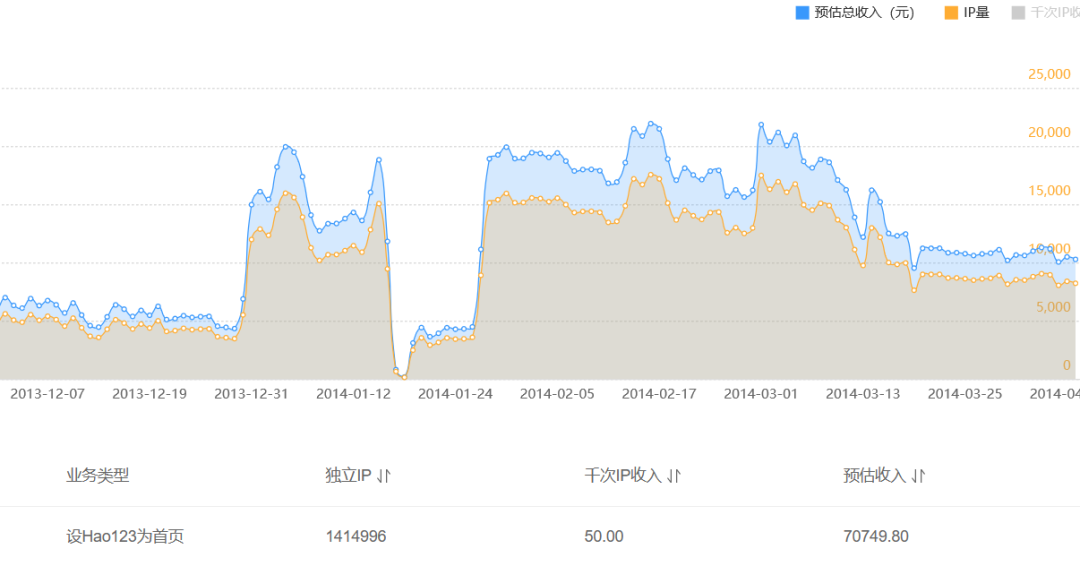Click the 70749.80 estimated revenue value
This screenshot has height=566, width=1080.
[876, 536]
